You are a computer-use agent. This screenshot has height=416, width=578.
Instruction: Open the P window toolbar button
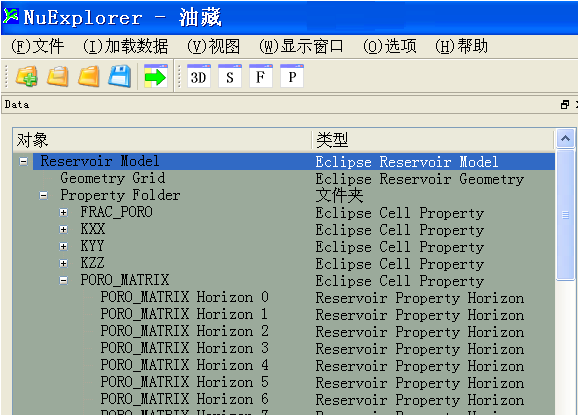click(x=292, y=76)
